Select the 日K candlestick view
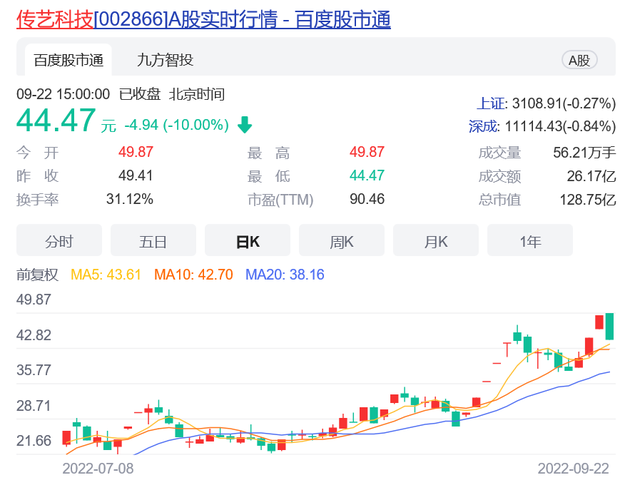640x485 pixels. 247,241
